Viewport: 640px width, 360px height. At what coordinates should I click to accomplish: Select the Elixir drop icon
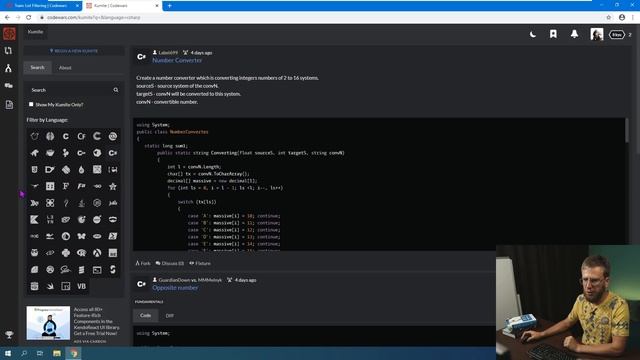pyautogui.click(x=81, y=170)
